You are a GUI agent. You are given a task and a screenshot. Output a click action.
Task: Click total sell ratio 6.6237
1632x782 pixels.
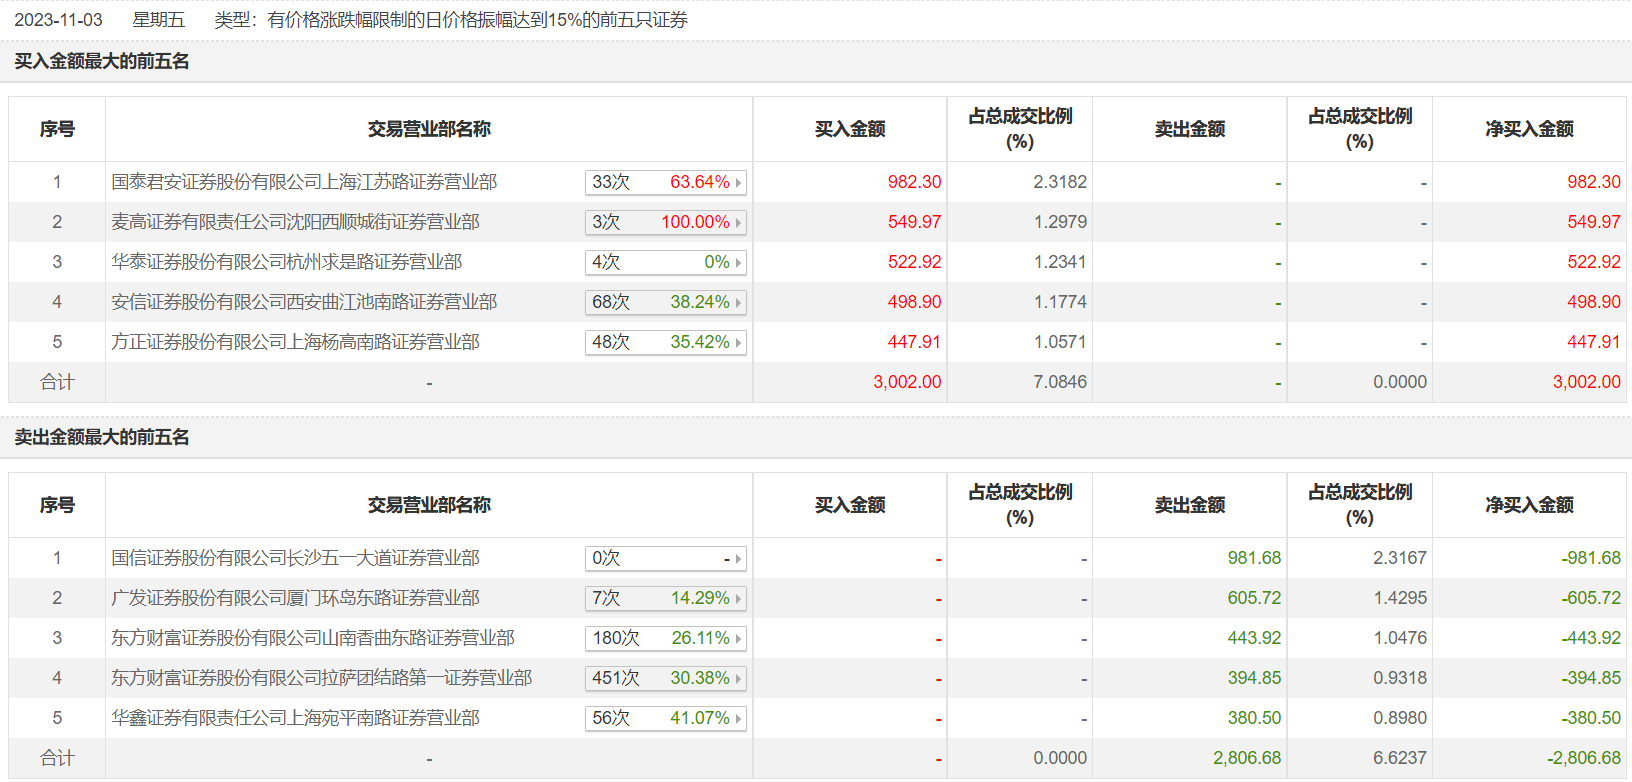(x=1400, y=758)
